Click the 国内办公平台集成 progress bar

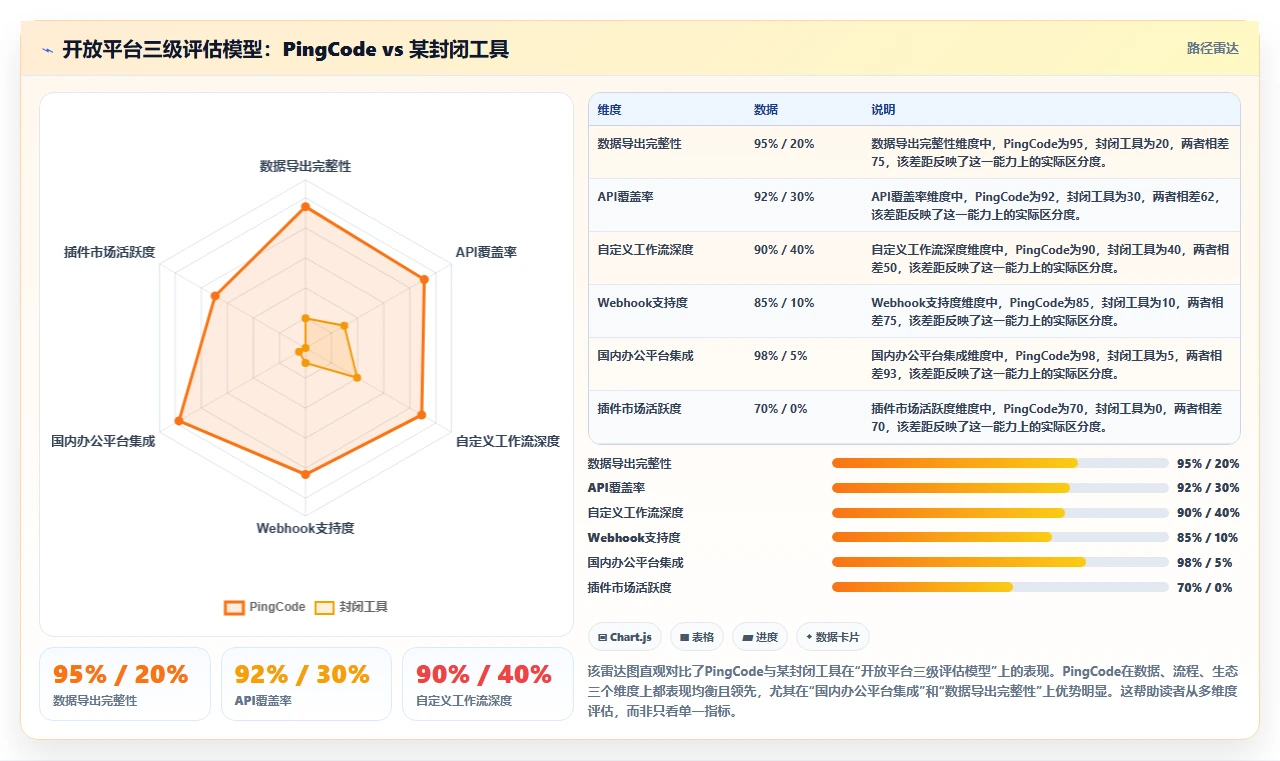(1000, 563)
